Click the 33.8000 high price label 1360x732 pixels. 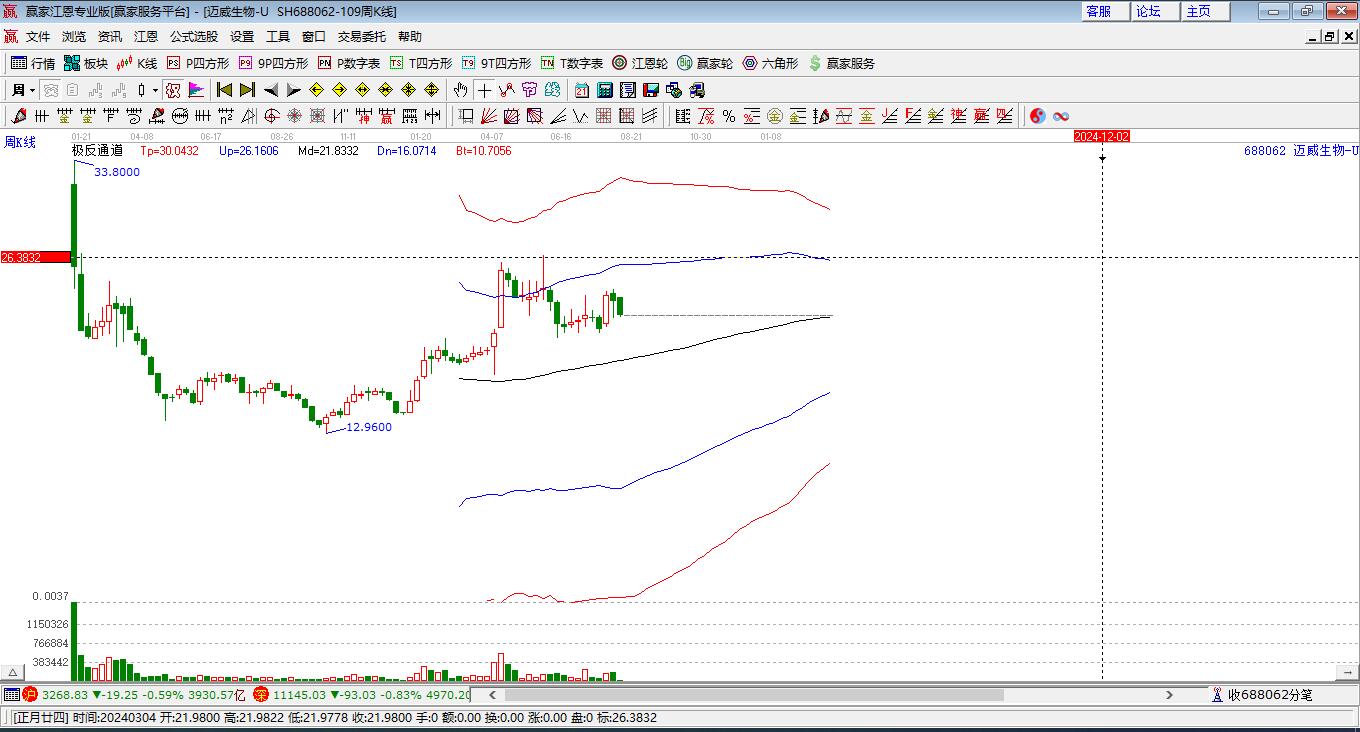[117, 172]
